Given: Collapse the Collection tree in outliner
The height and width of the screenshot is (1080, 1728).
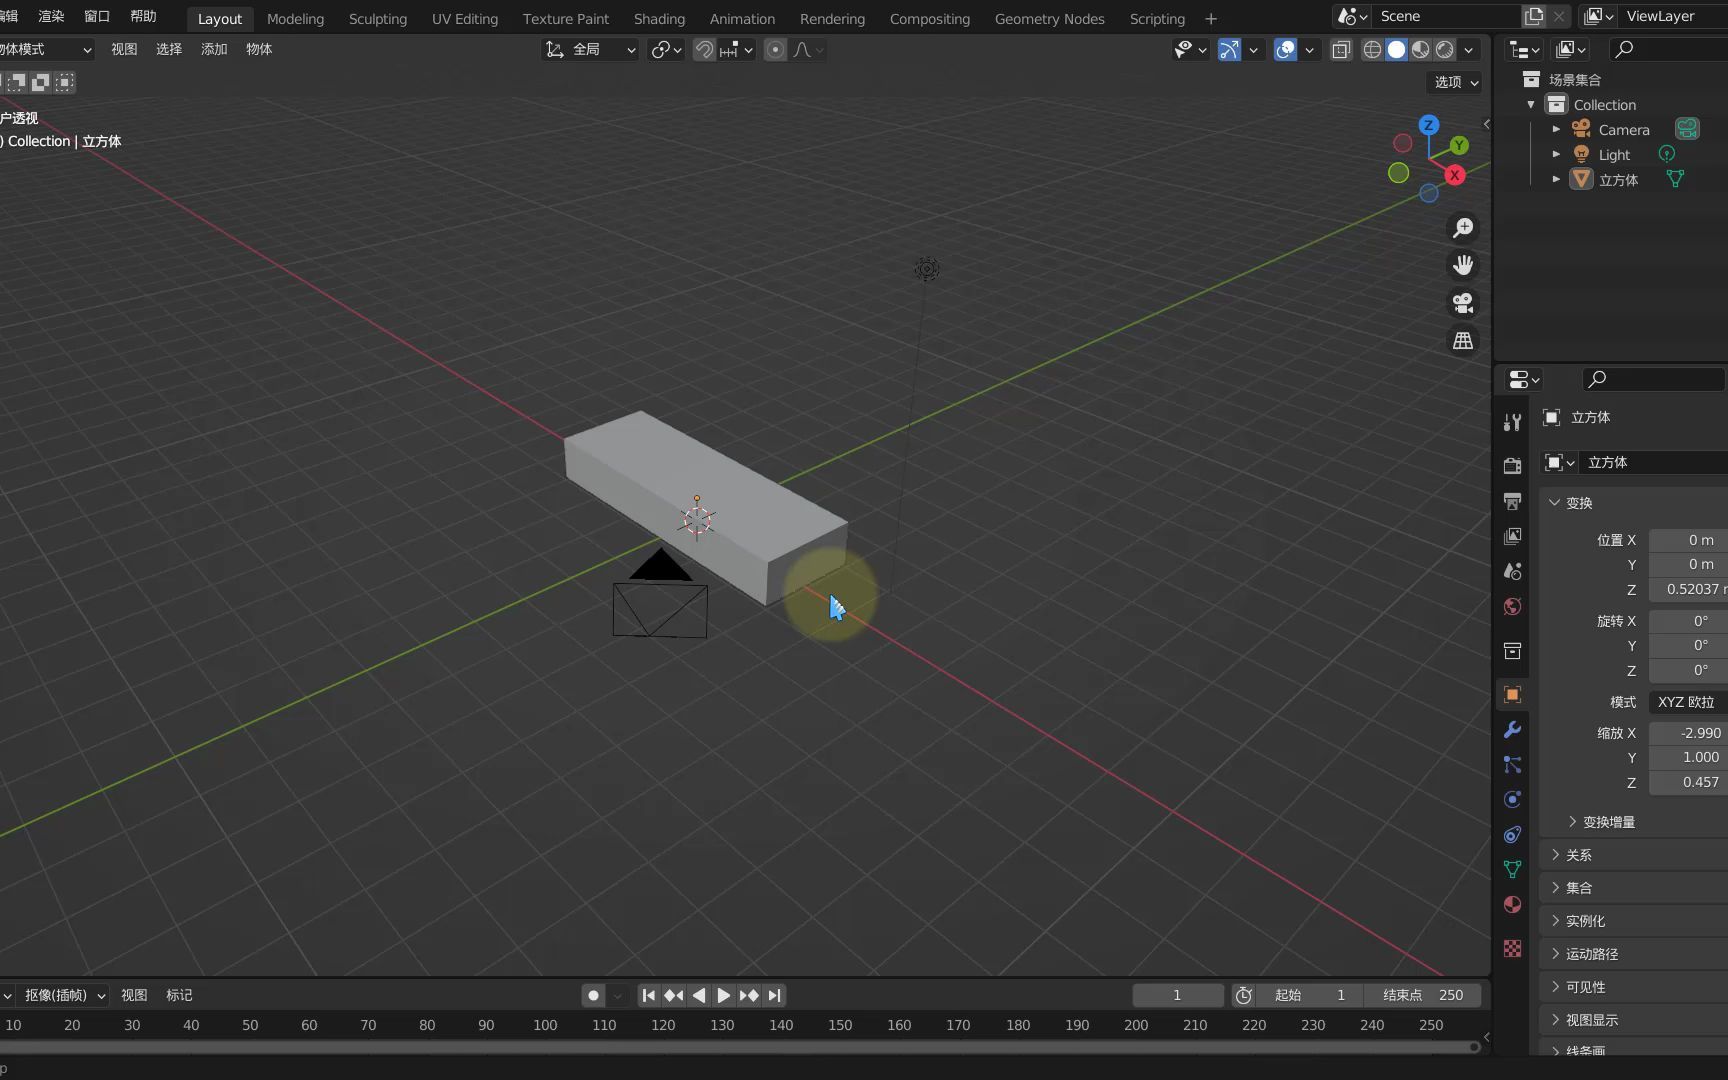Looking at the screenshot, I should (1531, 104).
